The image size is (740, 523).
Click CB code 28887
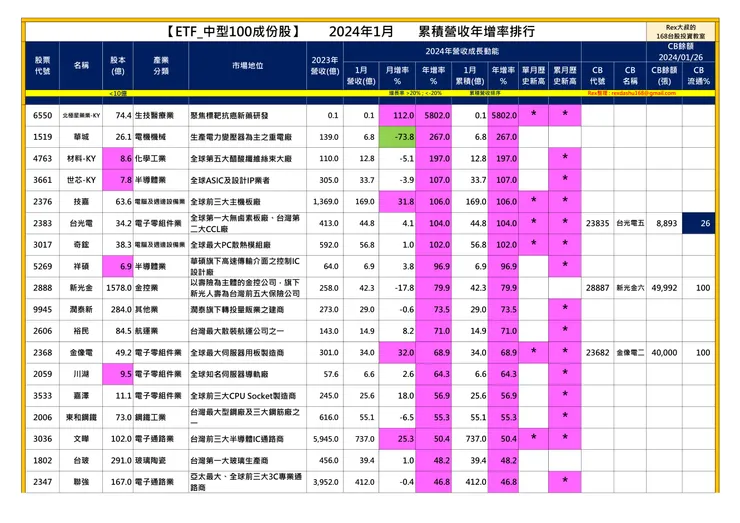tap(597, 288)
